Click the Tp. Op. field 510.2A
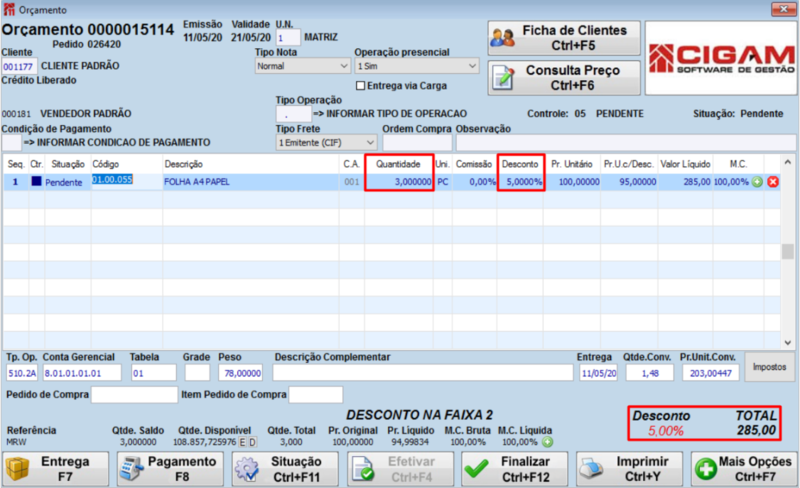This screenshot has width=800, height=488. pos(22,373)
